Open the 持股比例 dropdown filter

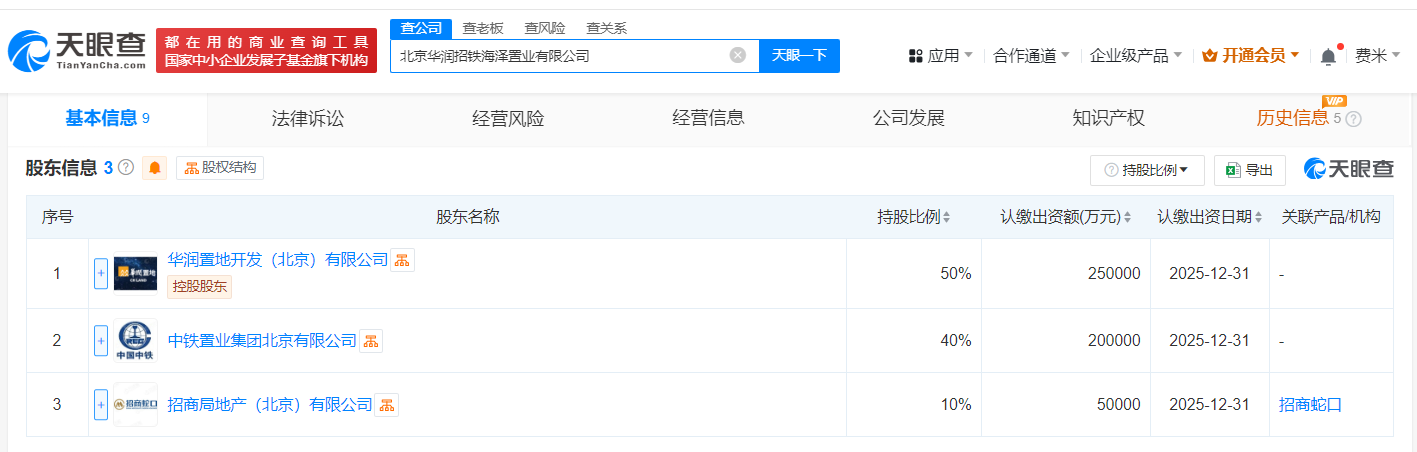1146,170
